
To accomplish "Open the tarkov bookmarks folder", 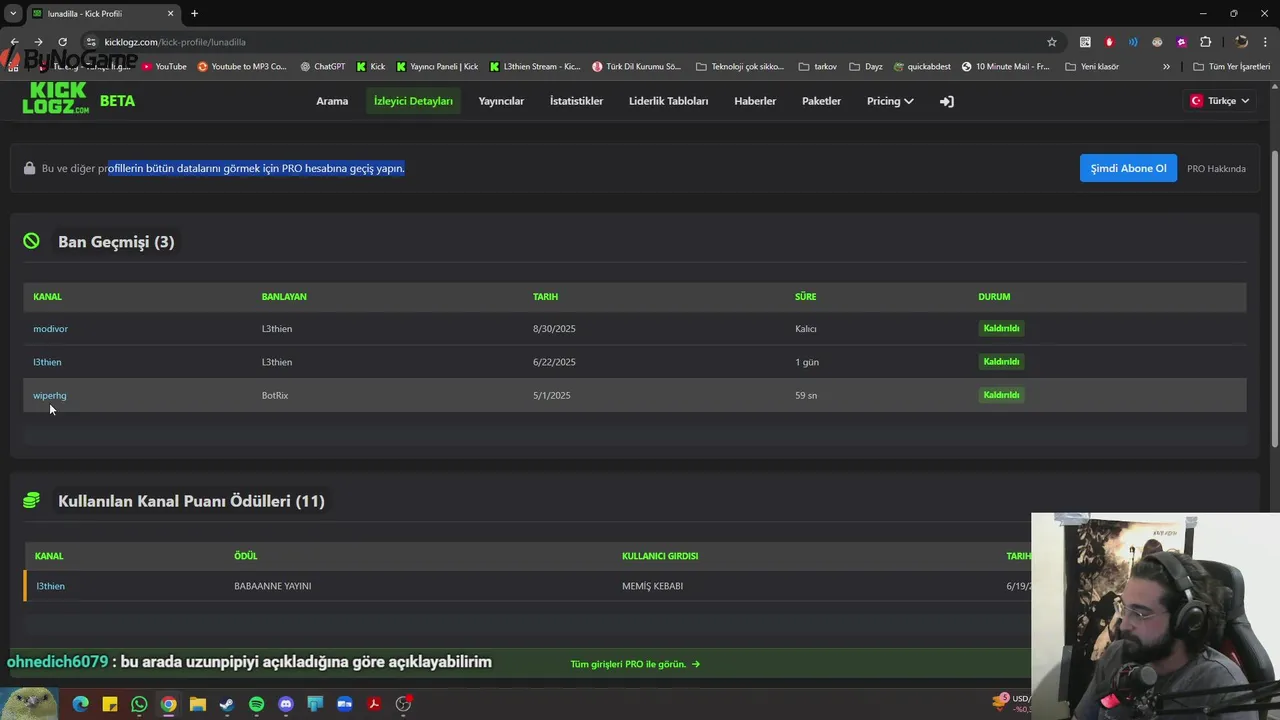I will click(818, 67).
